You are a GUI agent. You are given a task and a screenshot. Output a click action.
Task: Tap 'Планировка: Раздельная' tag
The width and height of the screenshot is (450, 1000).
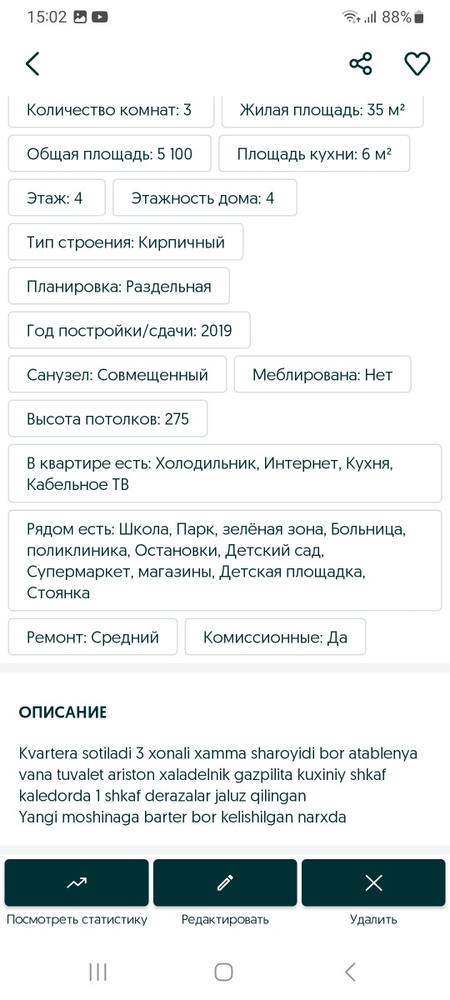(x=119, y=286)
